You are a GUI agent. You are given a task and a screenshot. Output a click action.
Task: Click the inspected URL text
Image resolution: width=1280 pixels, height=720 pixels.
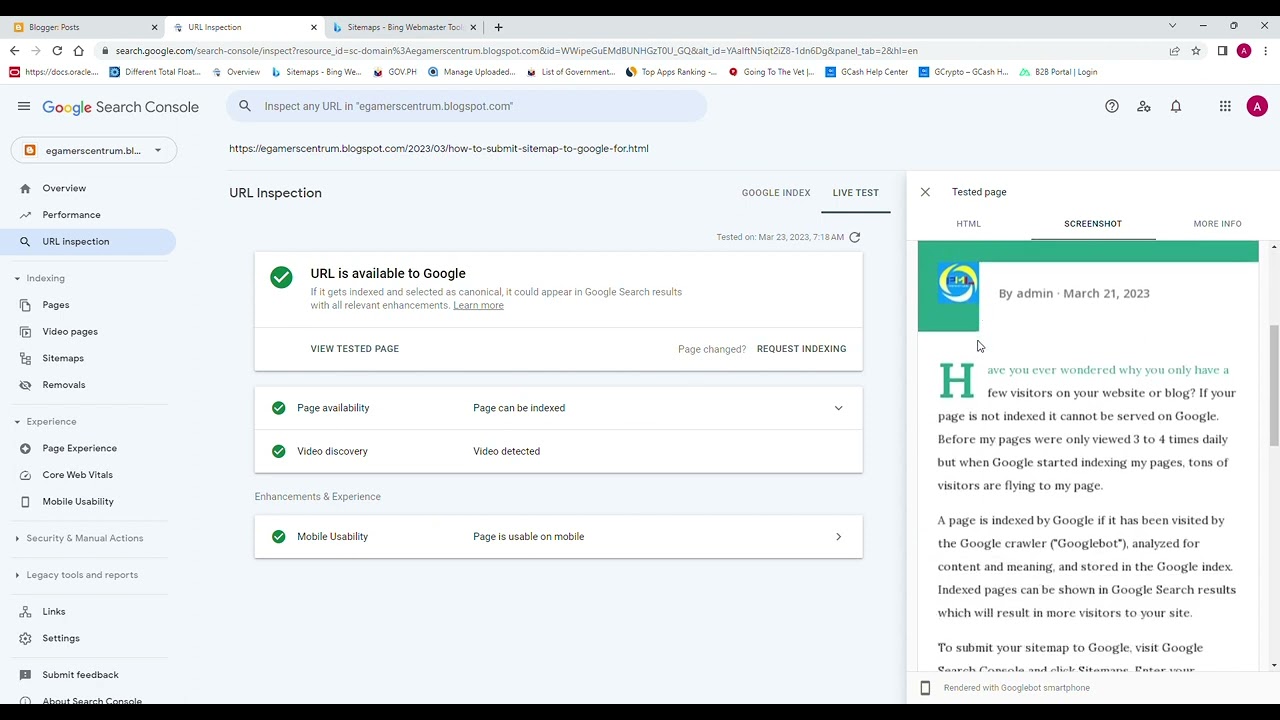pos(438,148)
